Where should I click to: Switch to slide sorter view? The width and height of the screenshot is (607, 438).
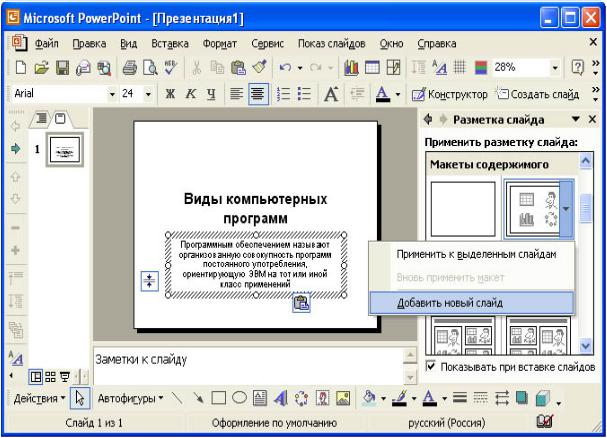(x=50, y=377)
